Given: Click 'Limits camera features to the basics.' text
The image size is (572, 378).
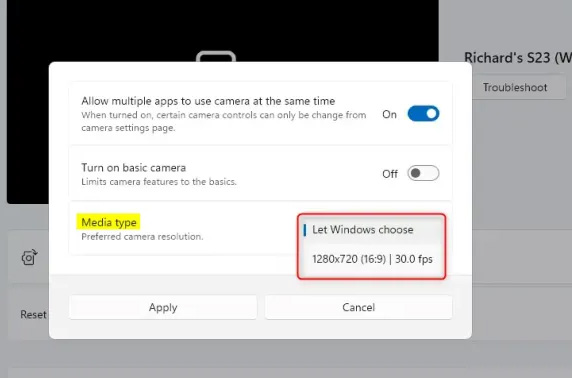Looking at the screenshot, I should click(x=159, y=182).
